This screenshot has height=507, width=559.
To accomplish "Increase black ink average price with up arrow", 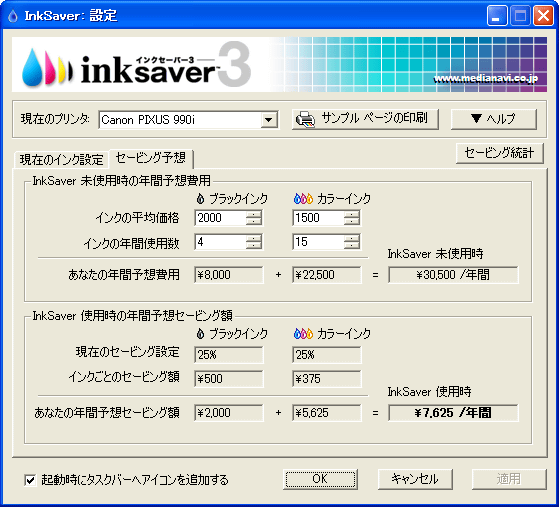I will coord(254,214).
